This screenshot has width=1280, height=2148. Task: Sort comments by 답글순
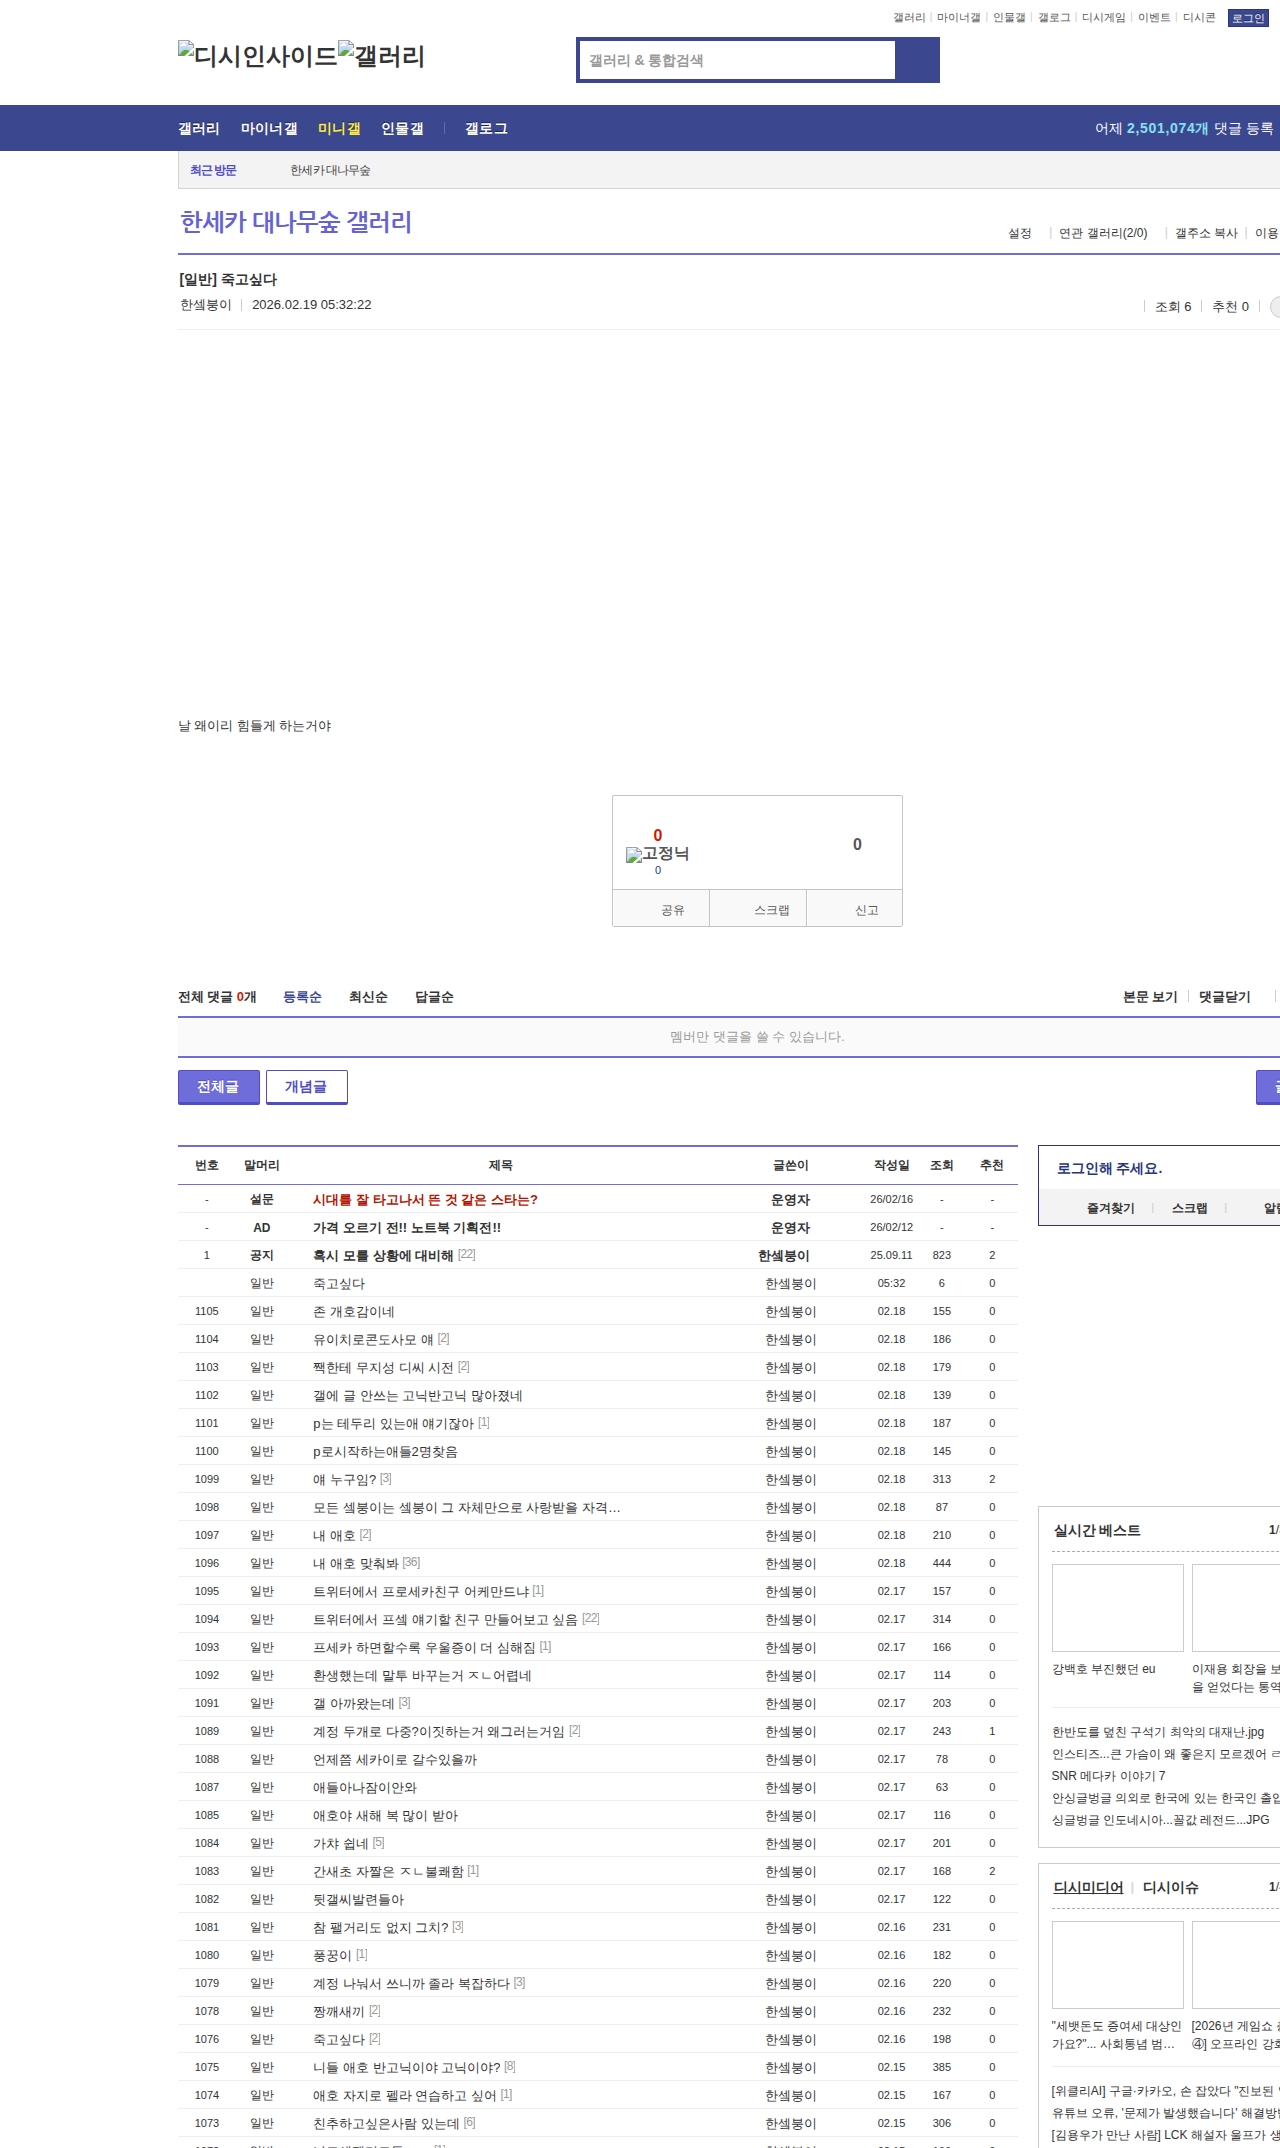point(434,997)
